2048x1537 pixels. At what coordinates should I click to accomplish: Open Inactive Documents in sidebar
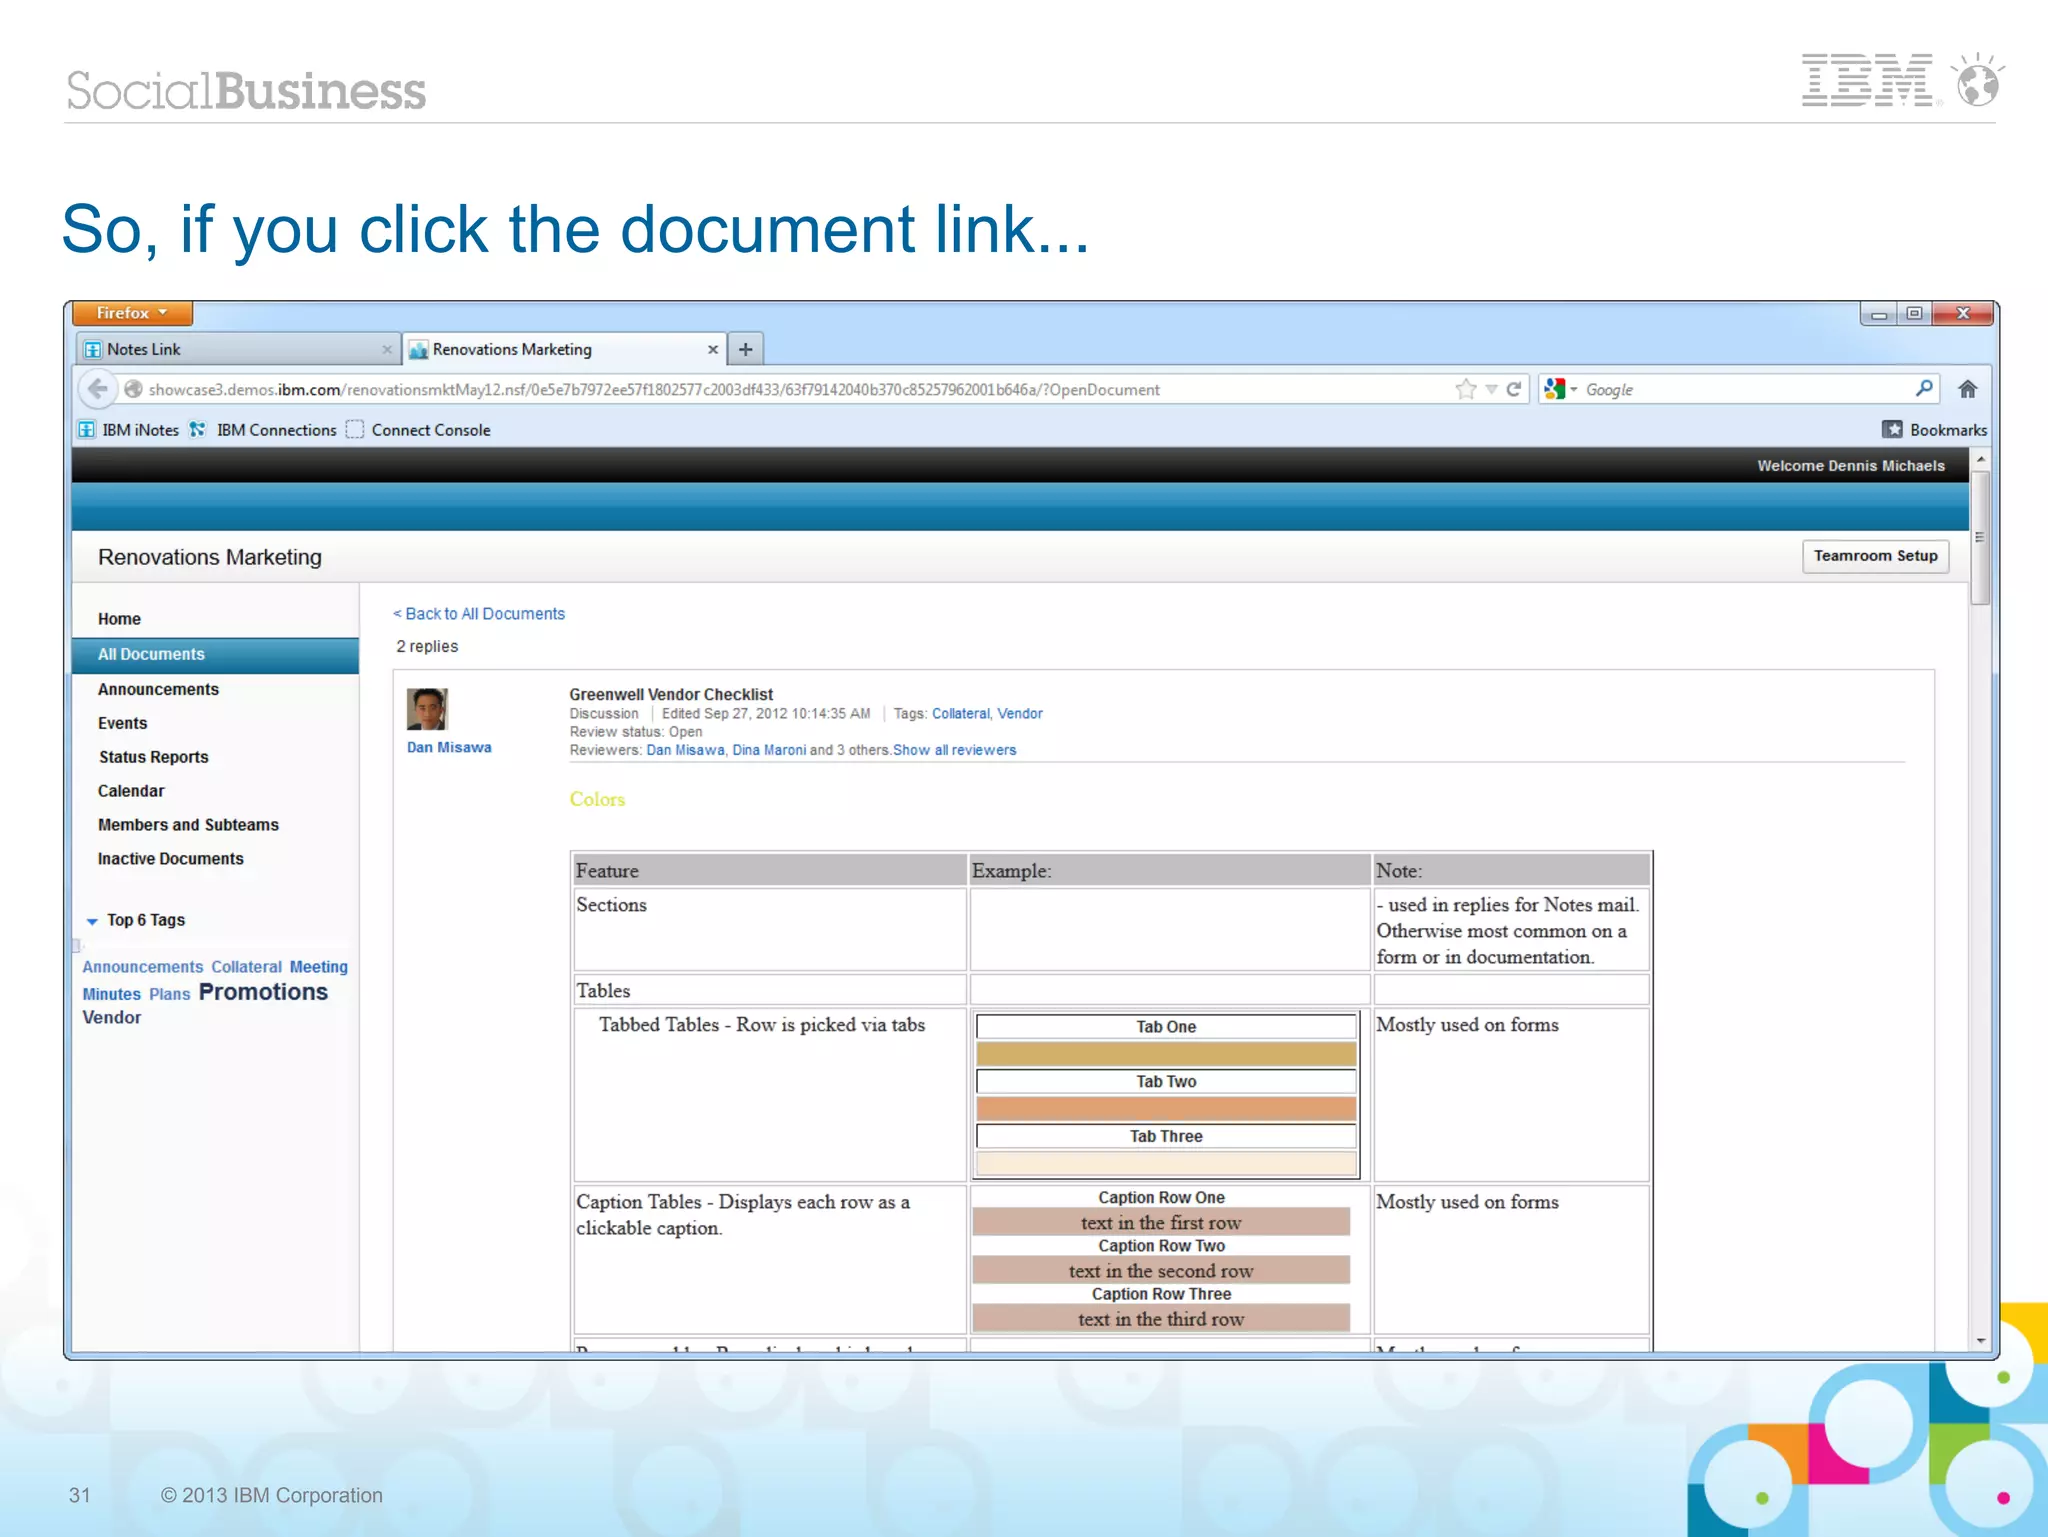pos(170,859)
